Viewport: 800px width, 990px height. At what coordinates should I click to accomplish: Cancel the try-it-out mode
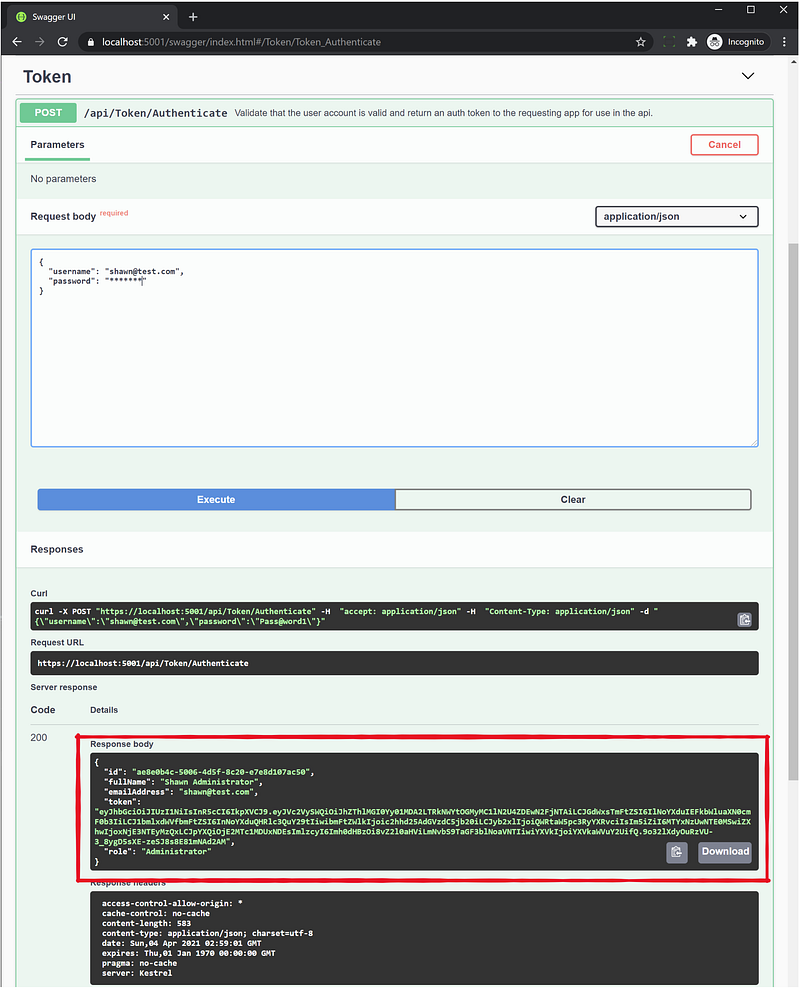click(724, 145)
